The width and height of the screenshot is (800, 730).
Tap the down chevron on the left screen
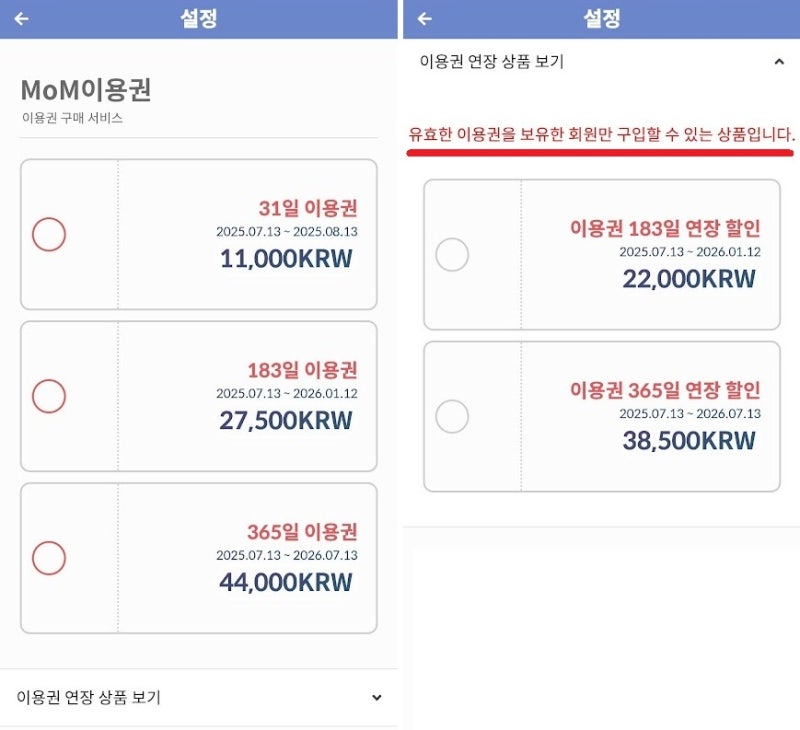[x=376, y=697]
